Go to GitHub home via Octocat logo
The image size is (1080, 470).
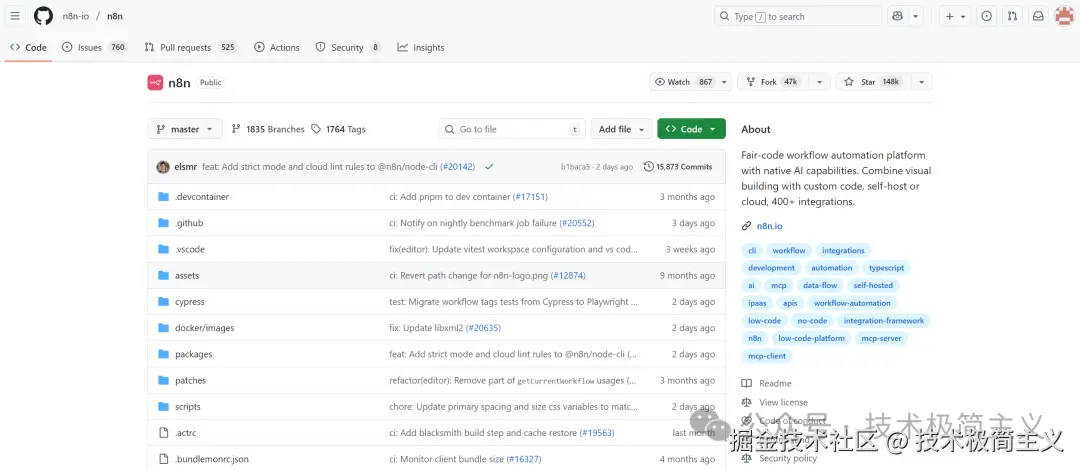(43, 16)
